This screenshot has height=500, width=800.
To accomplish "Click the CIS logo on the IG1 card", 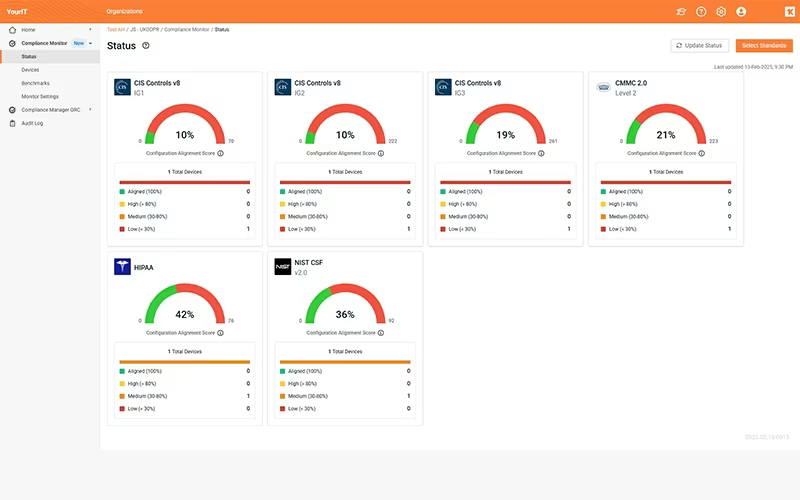I will point(122,87).
